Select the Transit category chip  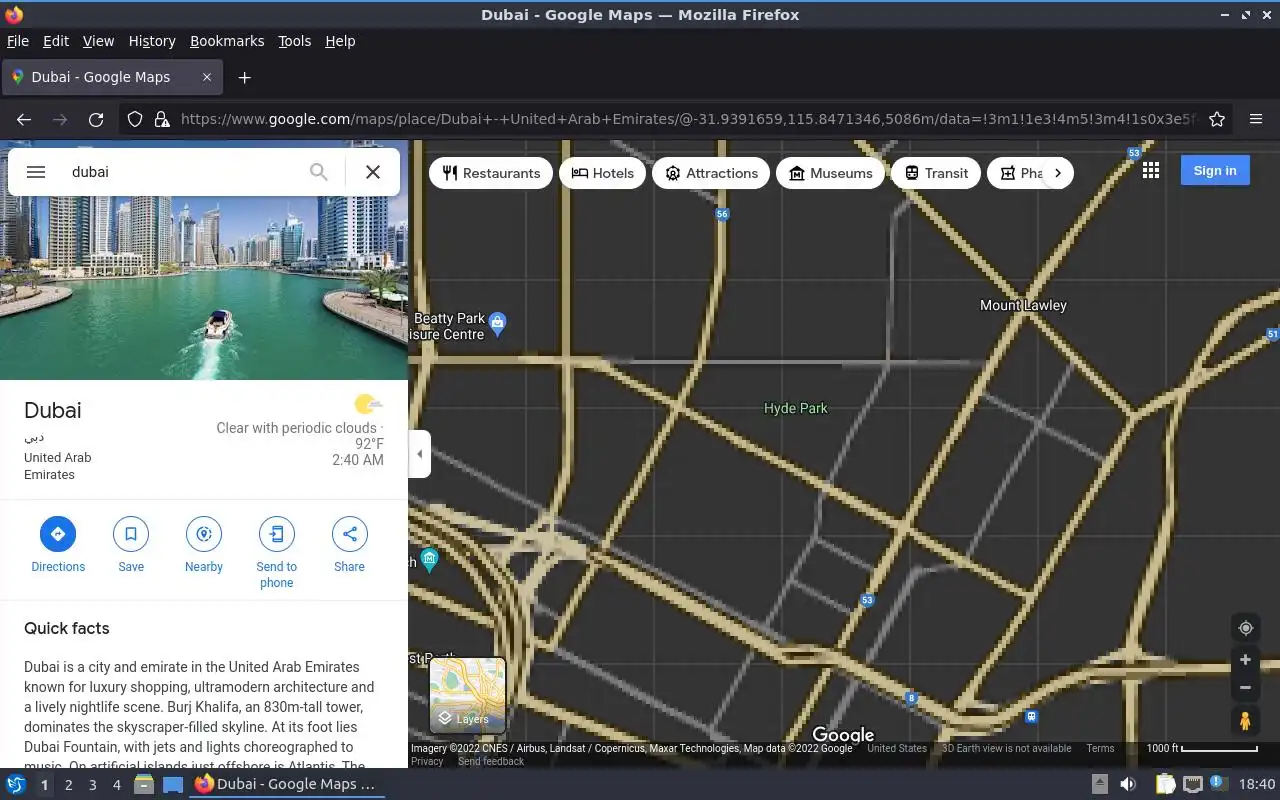935,173
